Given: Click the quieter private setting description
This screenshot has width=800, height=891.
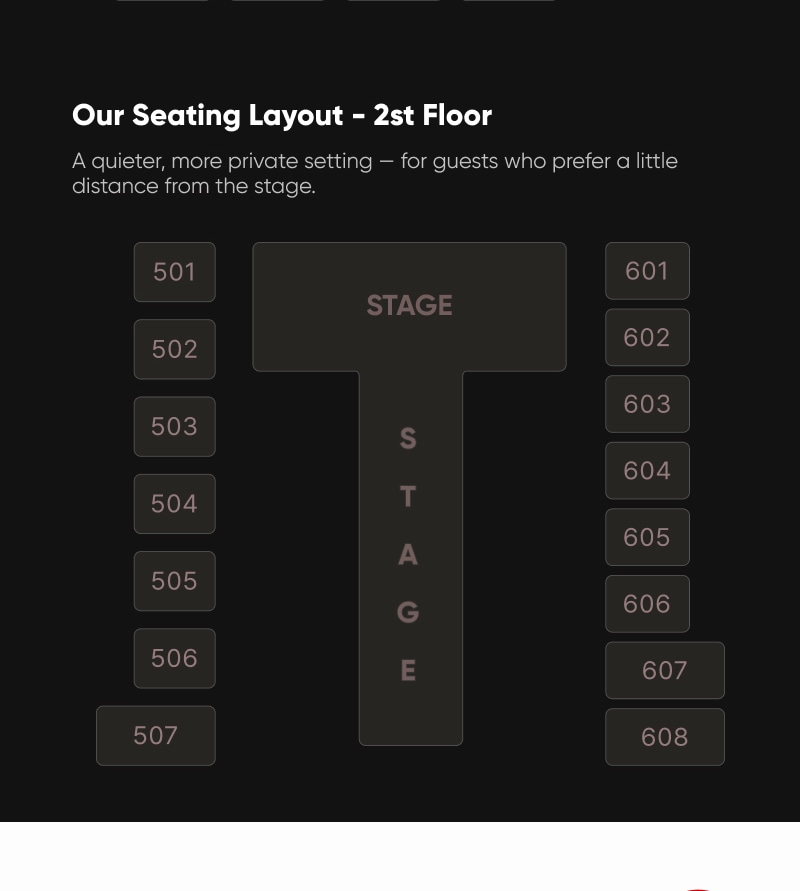Looking at the screenshot, I should click(375, 173).
